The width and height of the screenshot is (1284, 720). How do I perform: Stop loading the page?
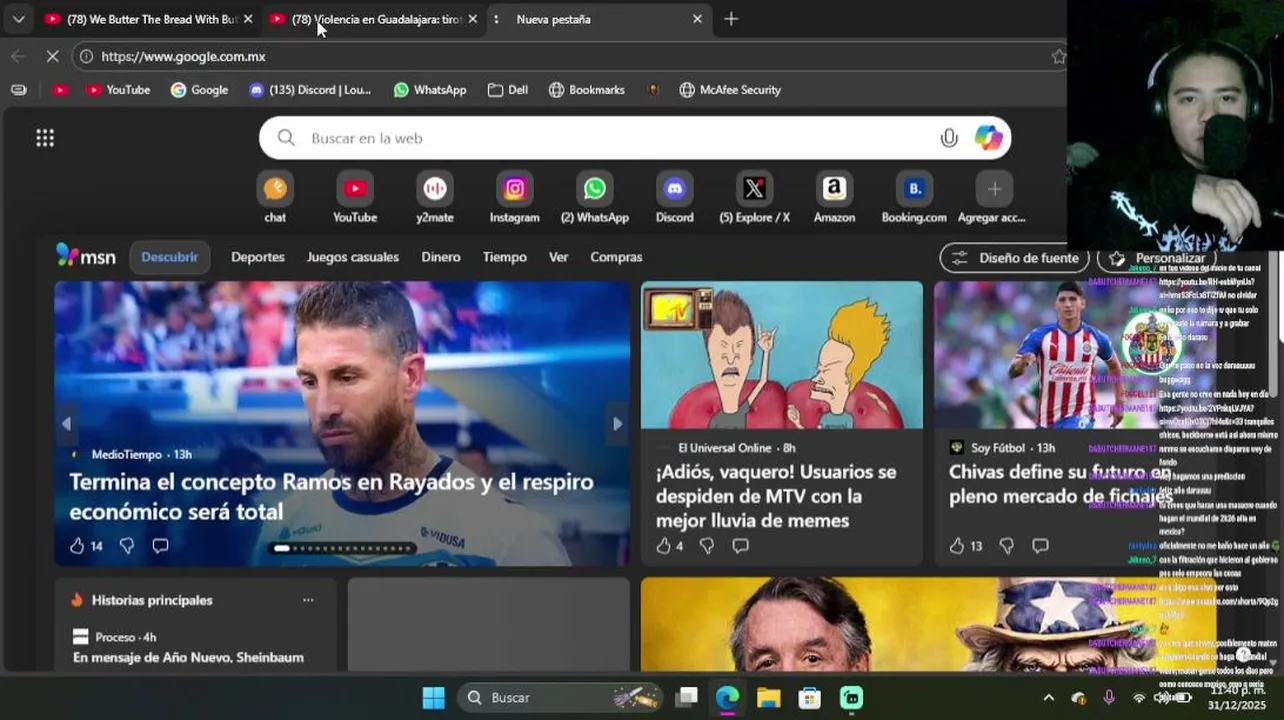(52, 56)
